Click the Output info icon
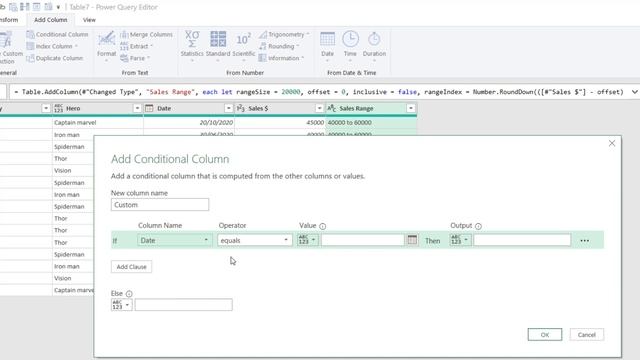 tap(478, 226)
